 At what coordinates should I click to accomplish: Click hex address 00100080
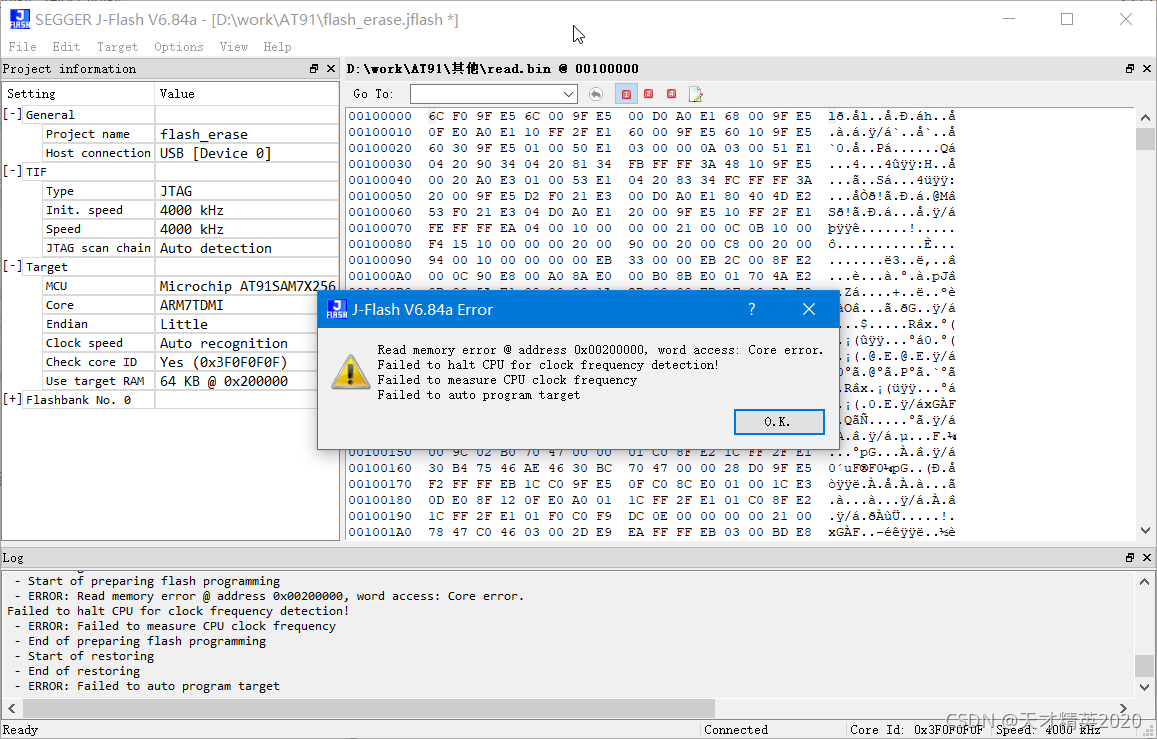[380, 244]
